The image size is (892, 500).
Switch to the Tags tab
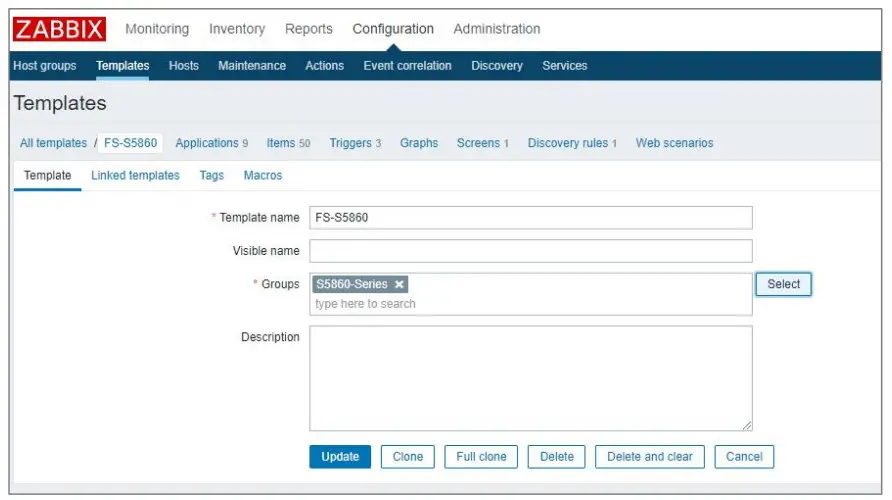212,175
